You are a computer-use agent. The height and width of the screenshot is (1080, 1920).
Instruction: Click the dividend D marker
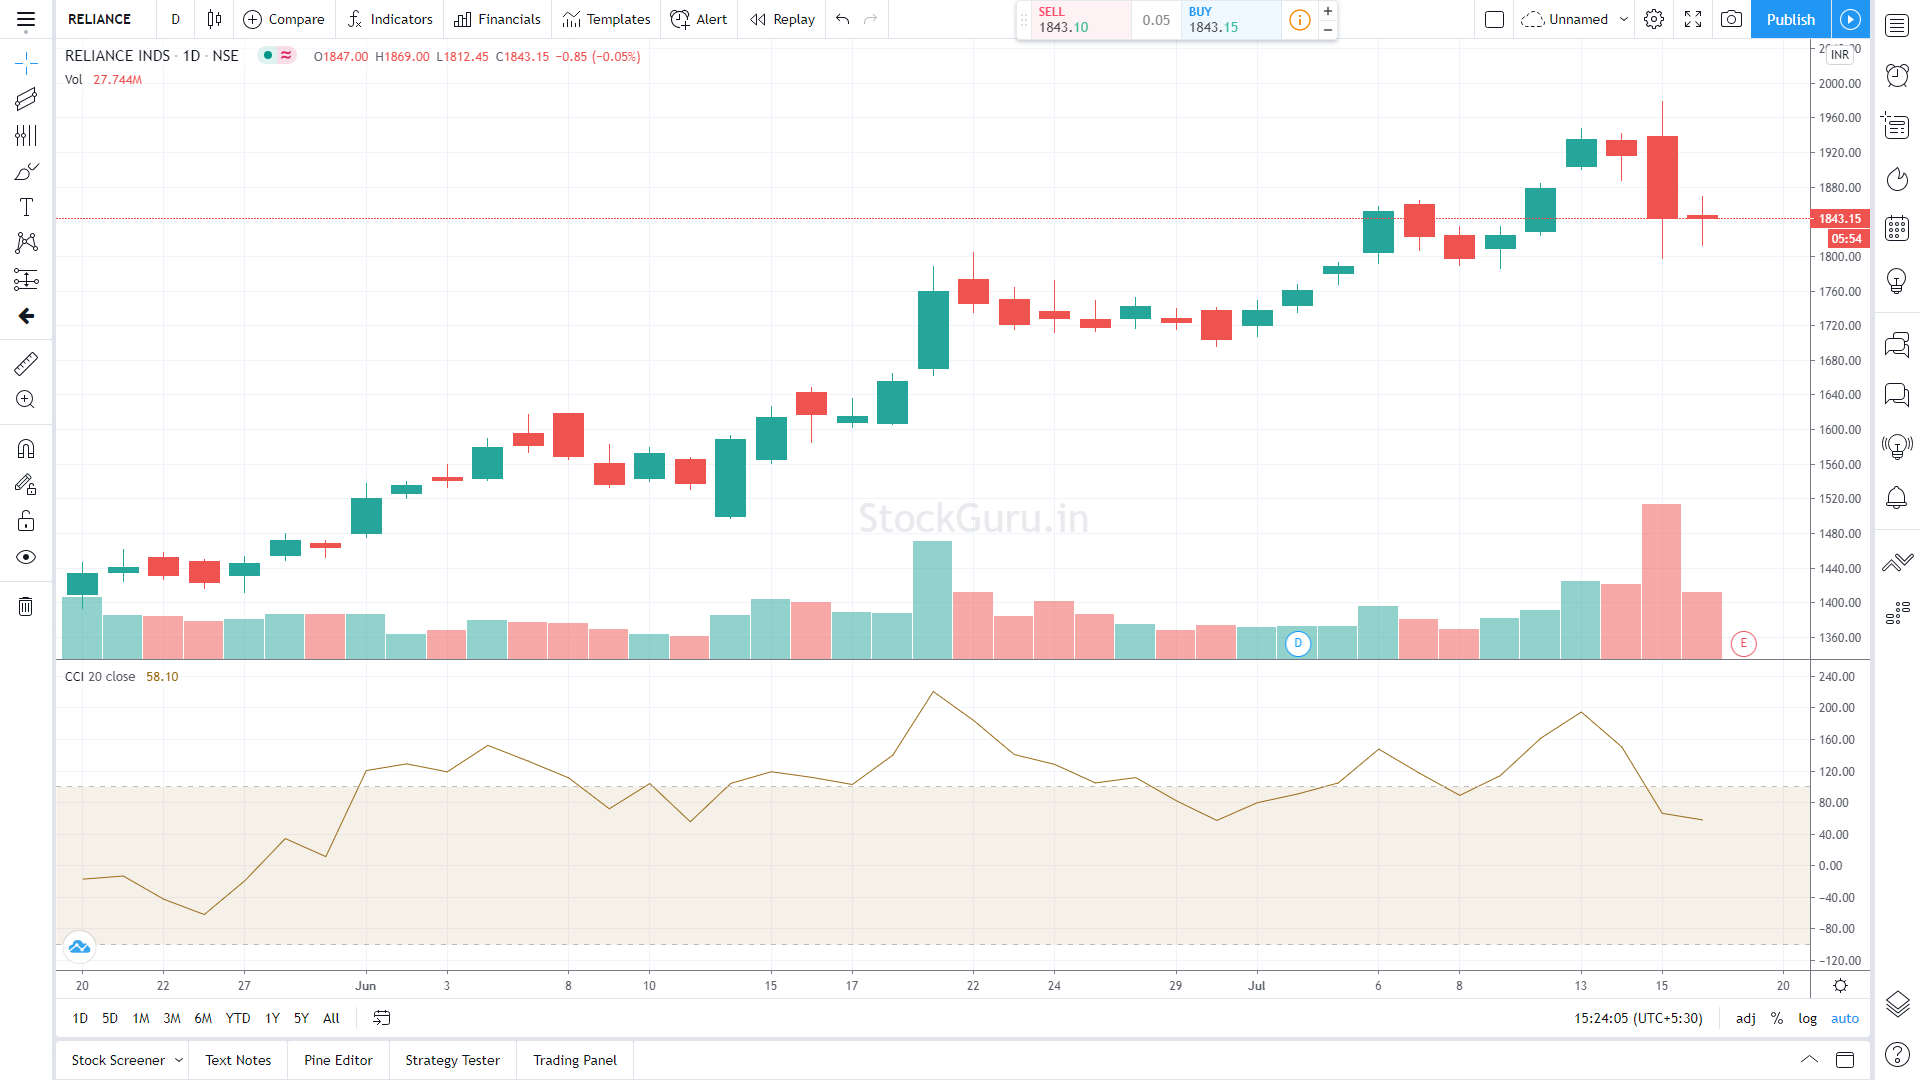click(1298, 643)
